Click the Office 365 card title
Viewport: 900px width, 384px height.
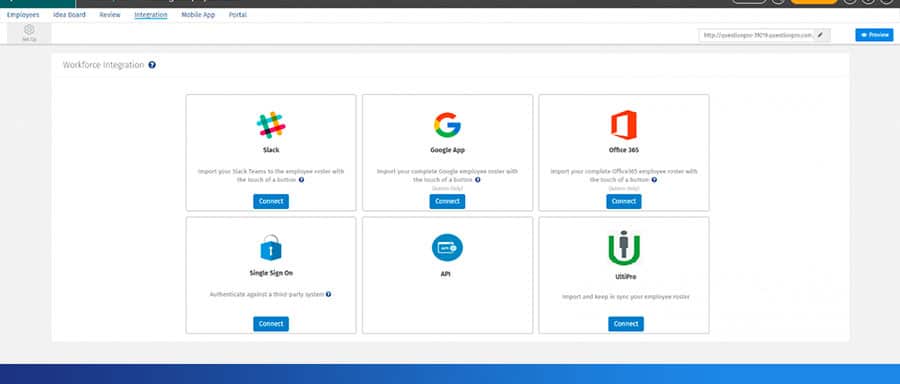pos(624,150)
